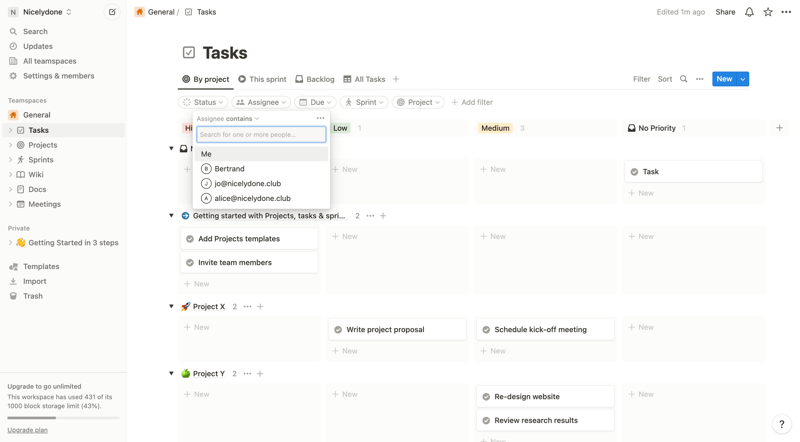
Task: Collapse the Project X group triangle
Action: click(171, 307)
